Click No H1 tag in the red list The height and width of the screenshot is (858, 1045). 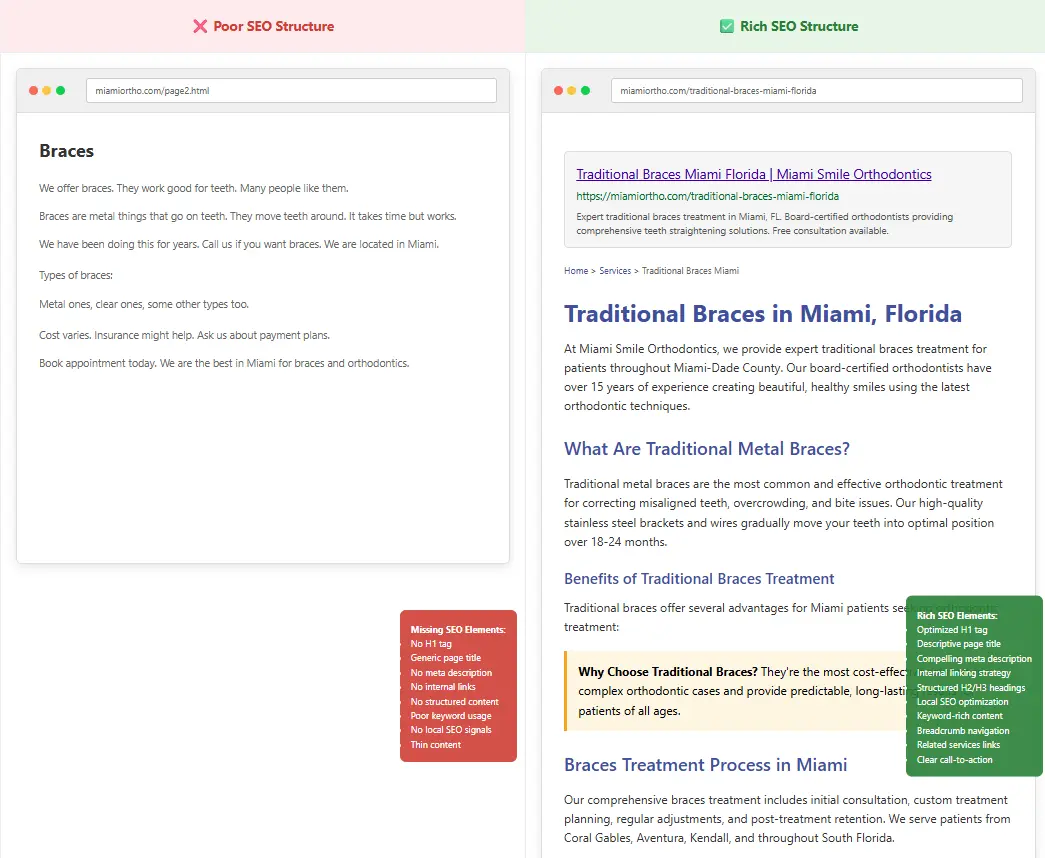coord(431,643)
